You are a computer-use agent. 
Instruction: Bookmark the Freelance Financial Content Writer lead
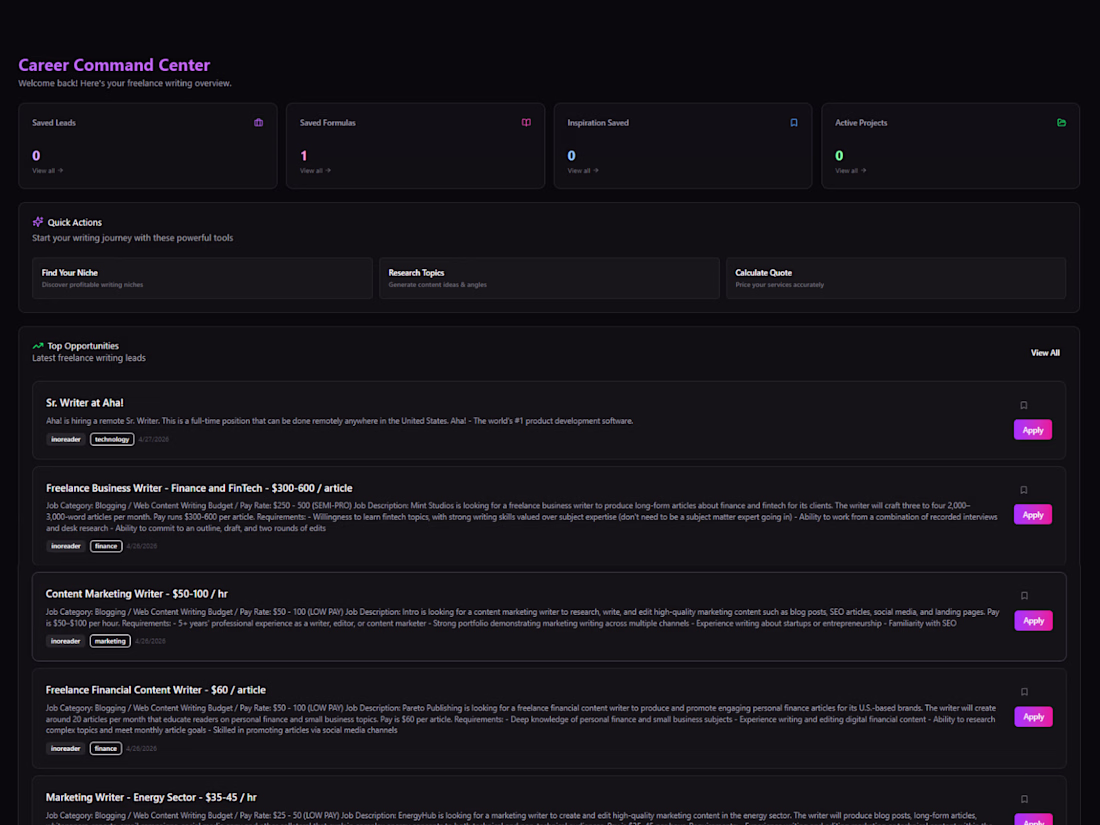point(1024,692)
